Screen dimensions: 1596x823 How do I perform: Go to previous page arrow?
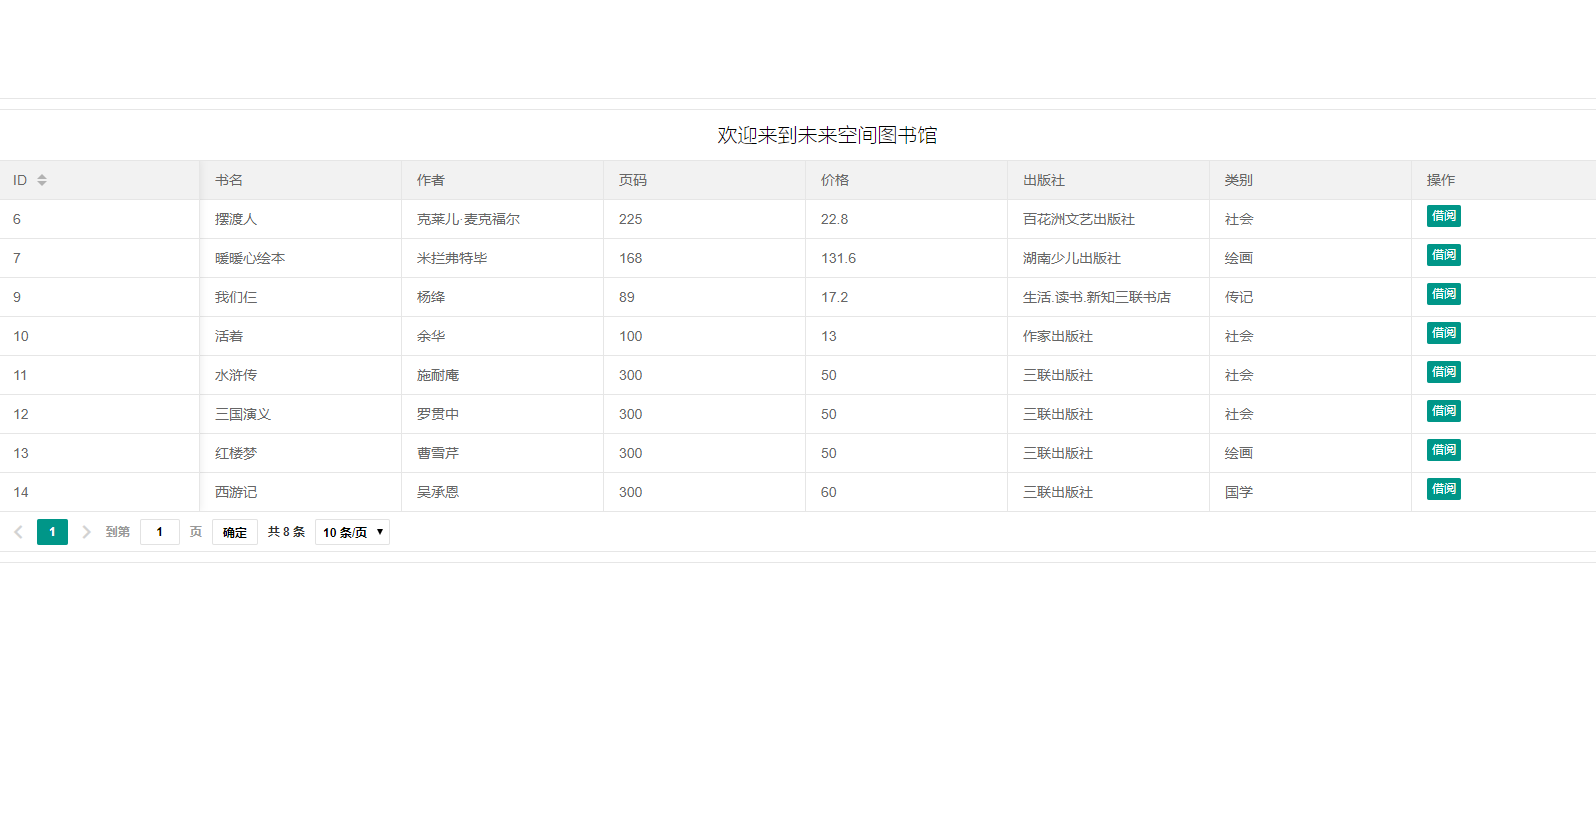pyautogui.click(x=18, y=532)
